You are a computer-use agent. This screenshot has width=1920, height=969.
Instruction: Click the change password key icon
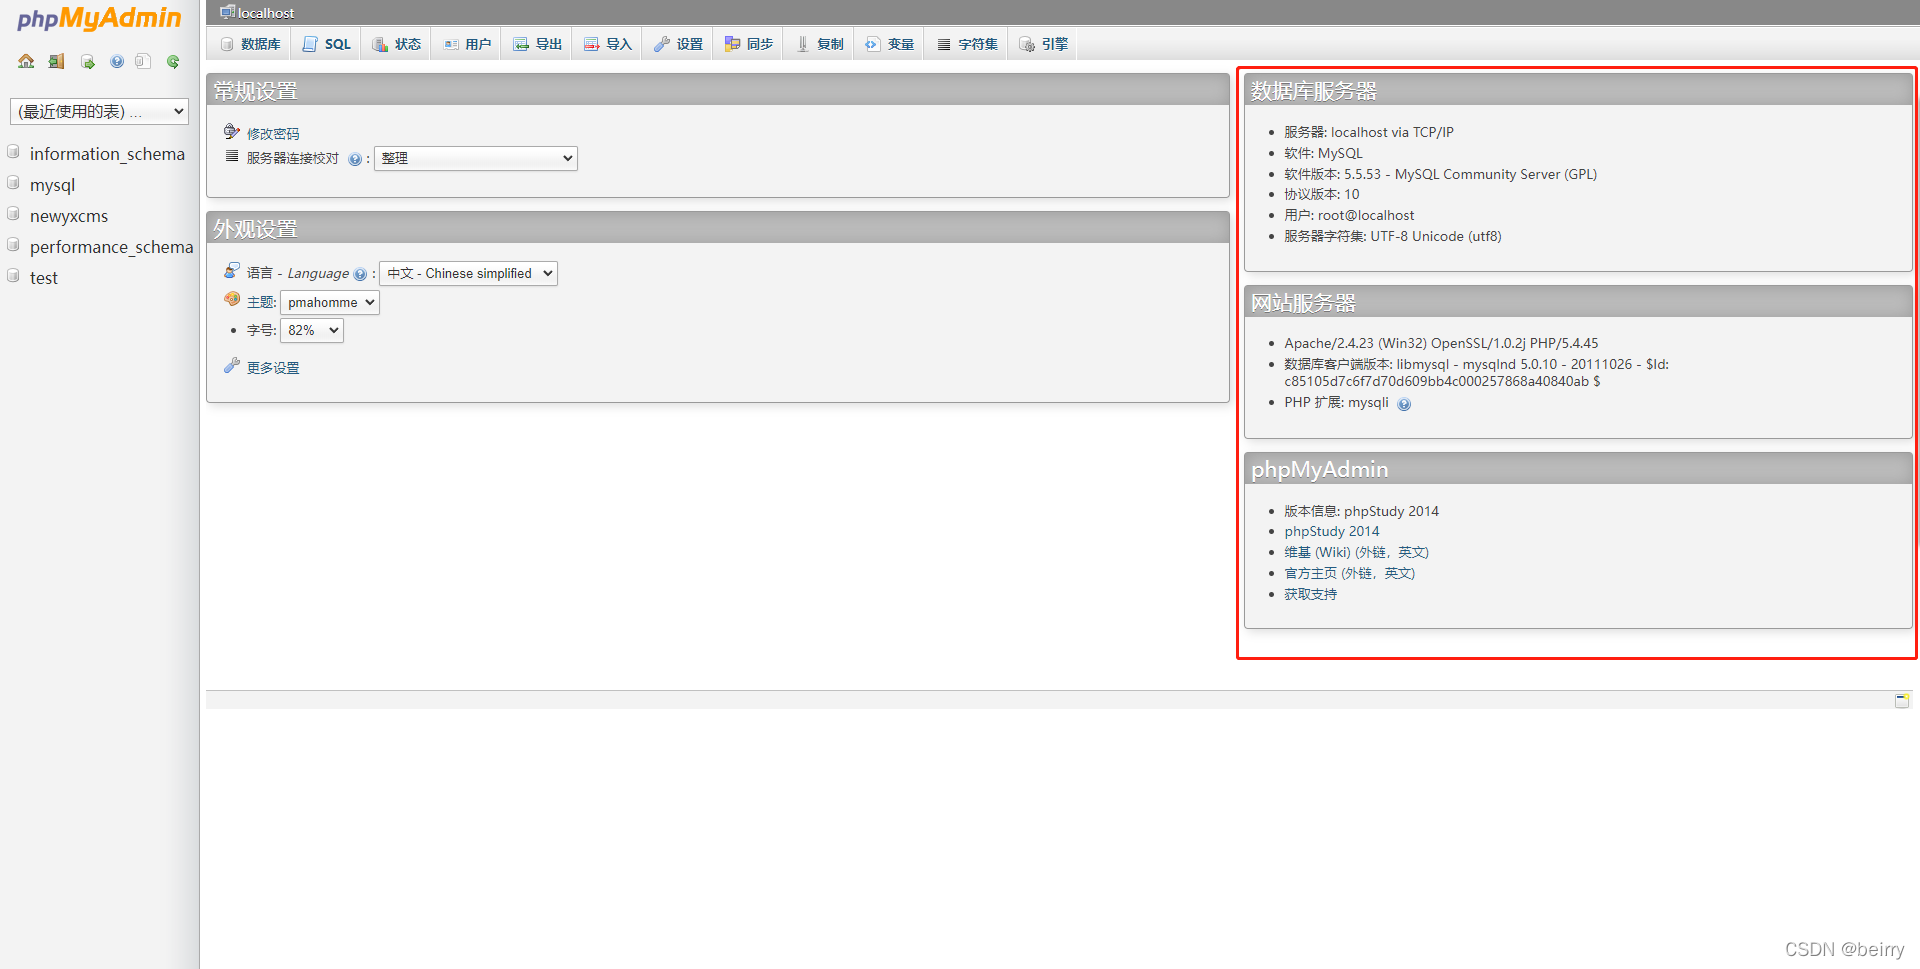click(232, 131)
